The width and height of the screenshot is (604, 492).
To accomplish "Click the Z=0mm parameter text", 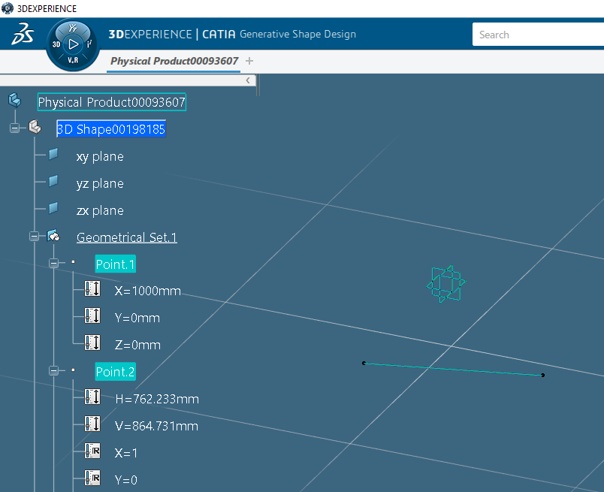I will 138,344.
